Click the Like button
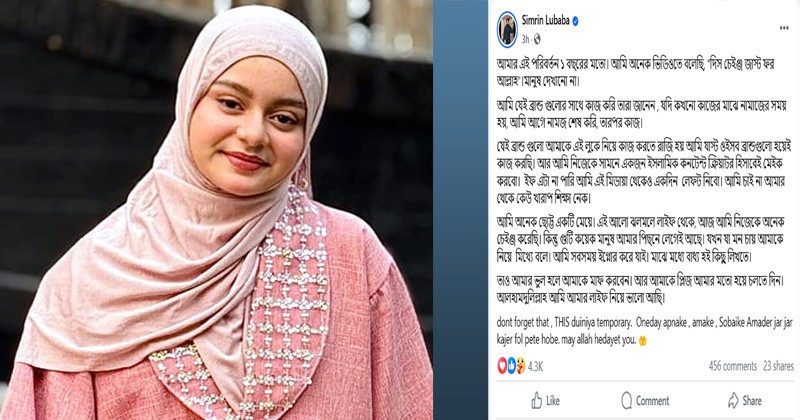This screenshot has width=800, height=420. tap(545, 401)
